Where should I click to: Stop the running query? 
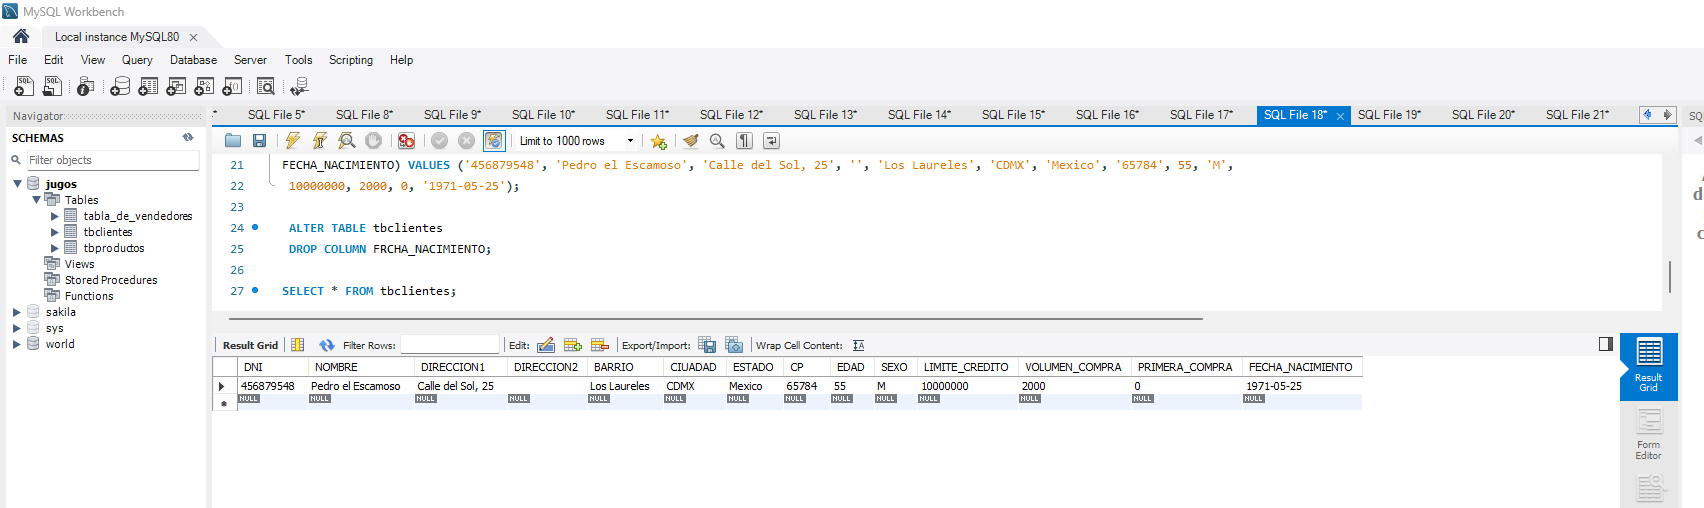[x=373, y=141]
